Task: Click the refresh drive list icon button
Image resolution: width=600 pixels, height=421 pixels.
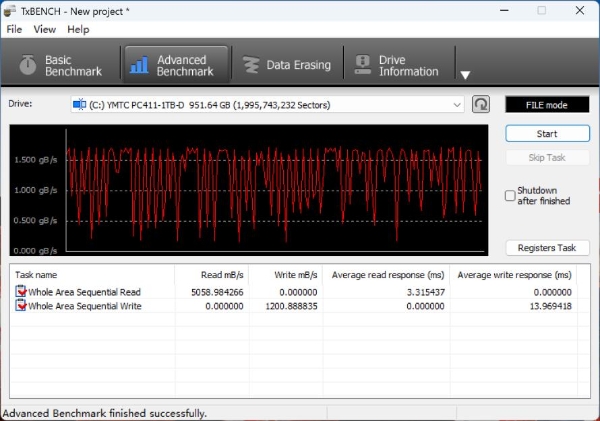Action: (x=481, y=104)
